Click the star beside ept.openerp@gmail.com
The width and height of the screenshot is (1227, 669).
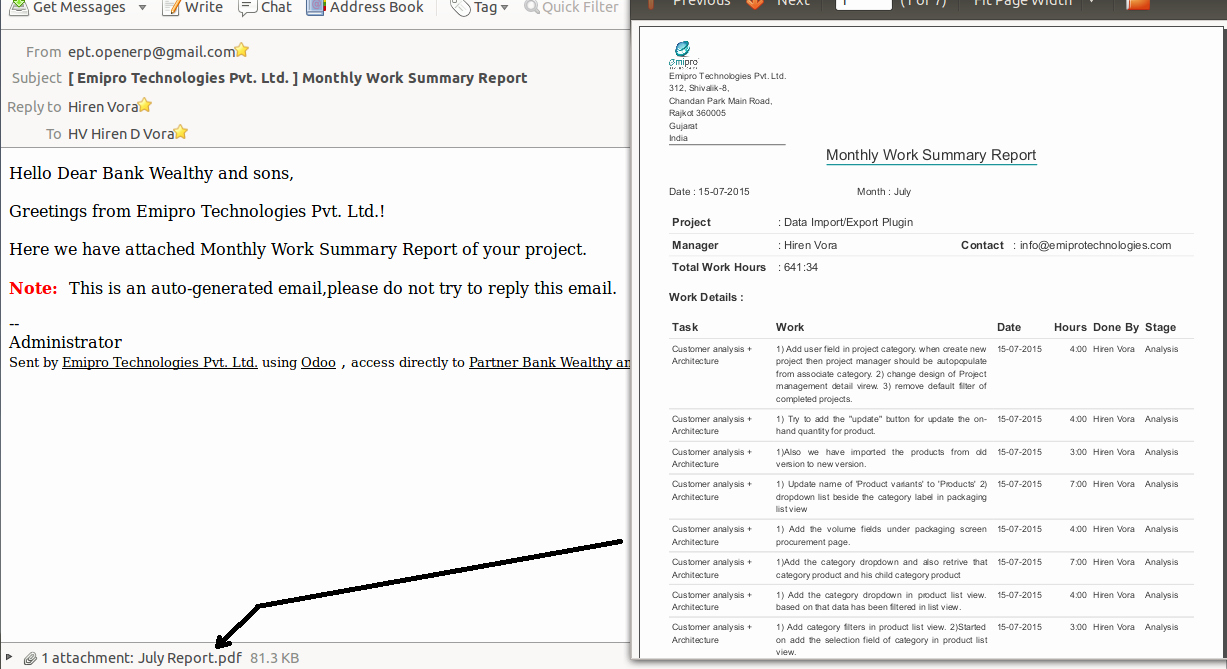coord(242,51)
